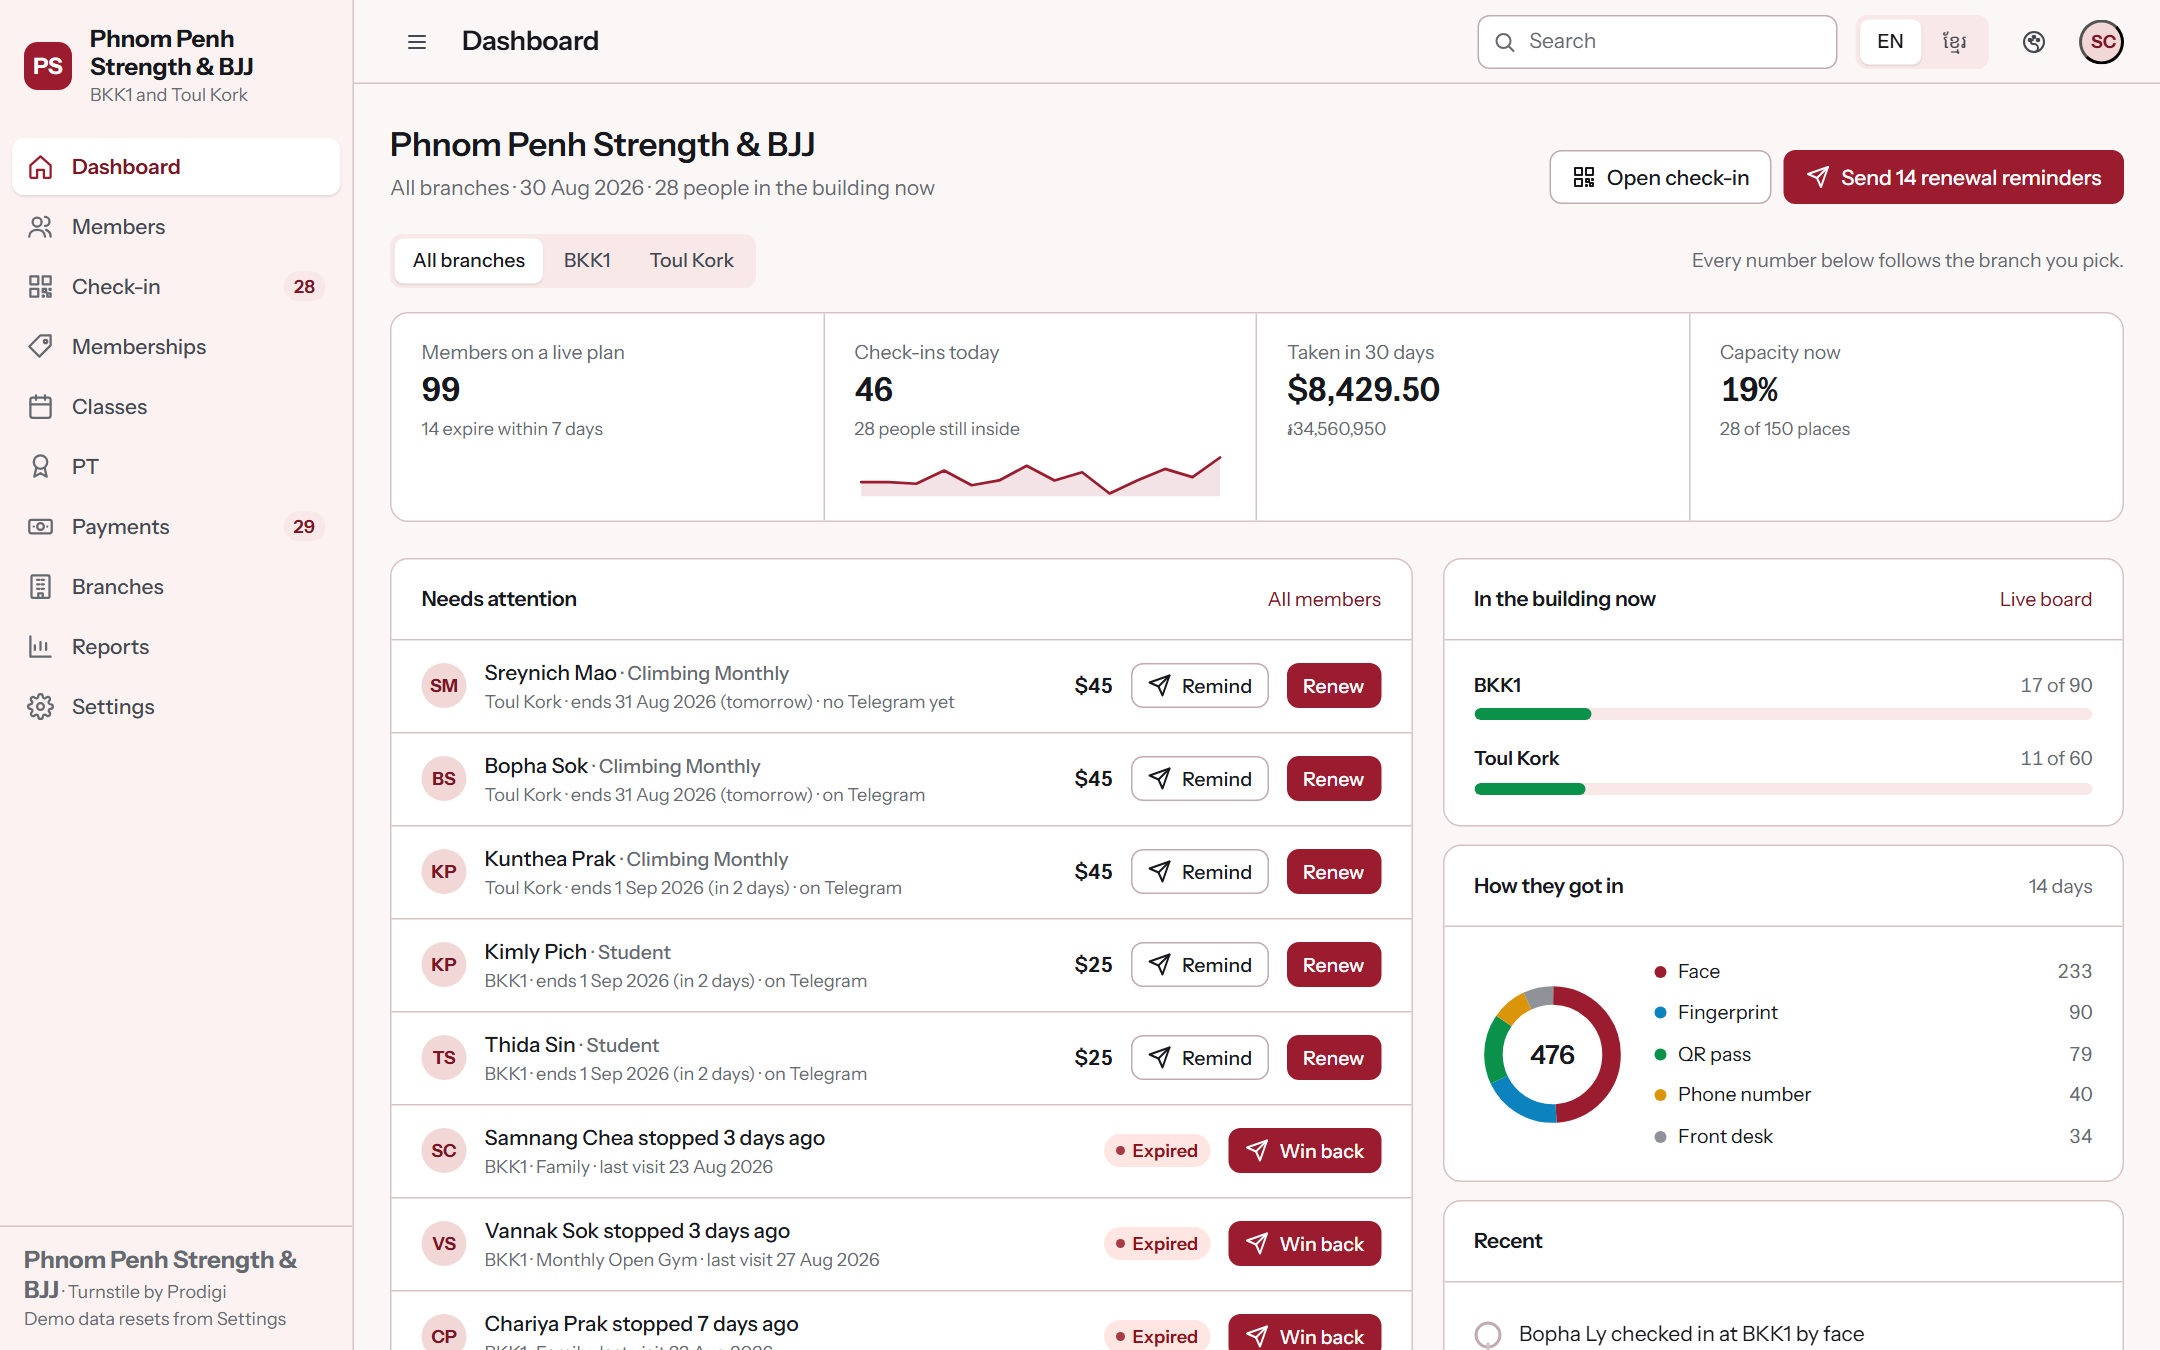The width and height of the screenshot is (2160, 1350).
Task: Click the Dashboard home icon
Action: click(40, 167)
